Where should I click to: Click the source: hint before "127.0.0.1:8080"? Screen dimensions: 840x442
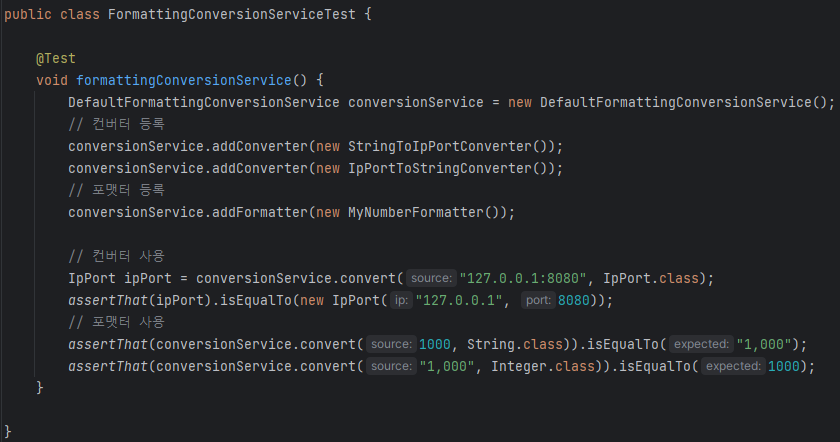click(431, 278)
